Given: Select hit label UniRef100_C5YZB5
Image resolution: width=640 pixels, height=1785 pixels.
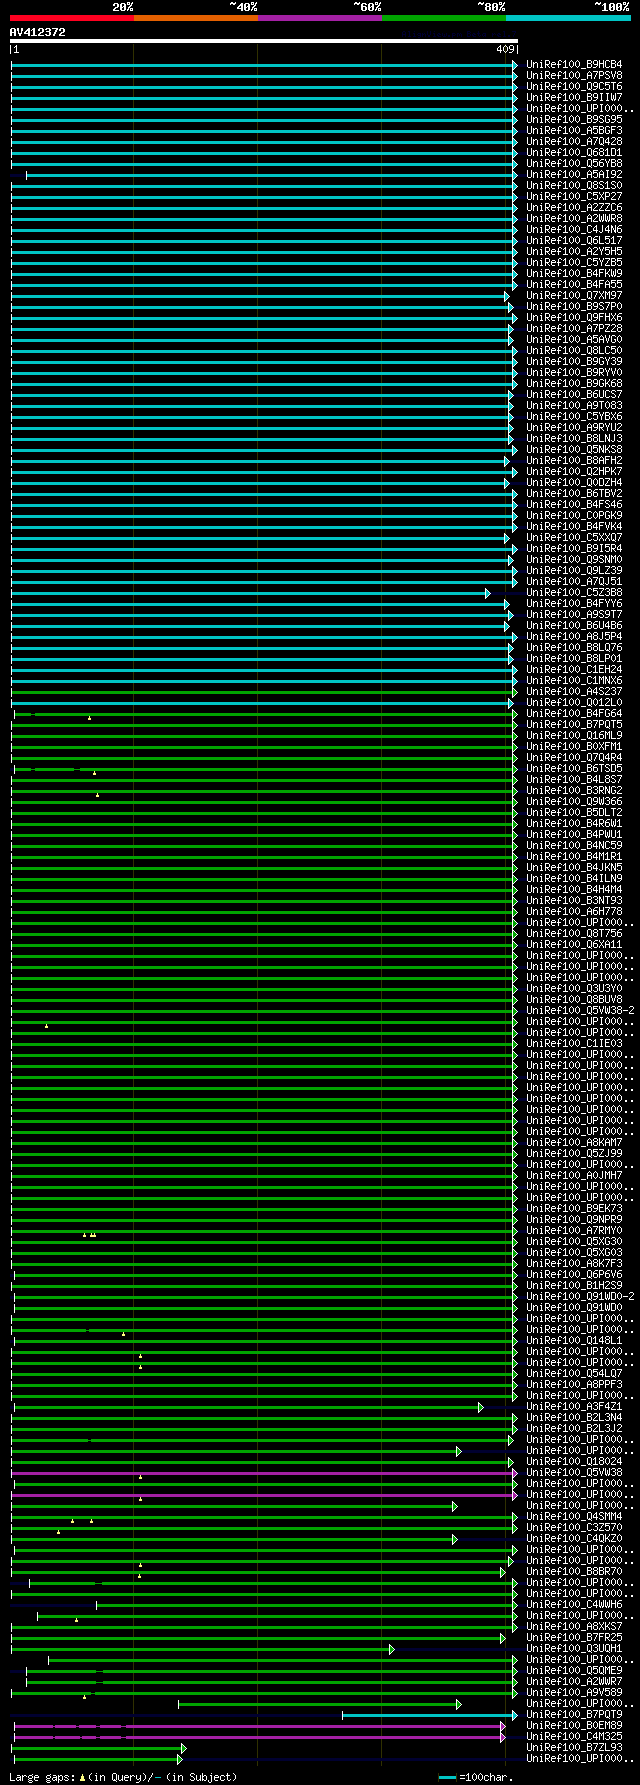Looking at the screenshot, I should click(574, 263).
